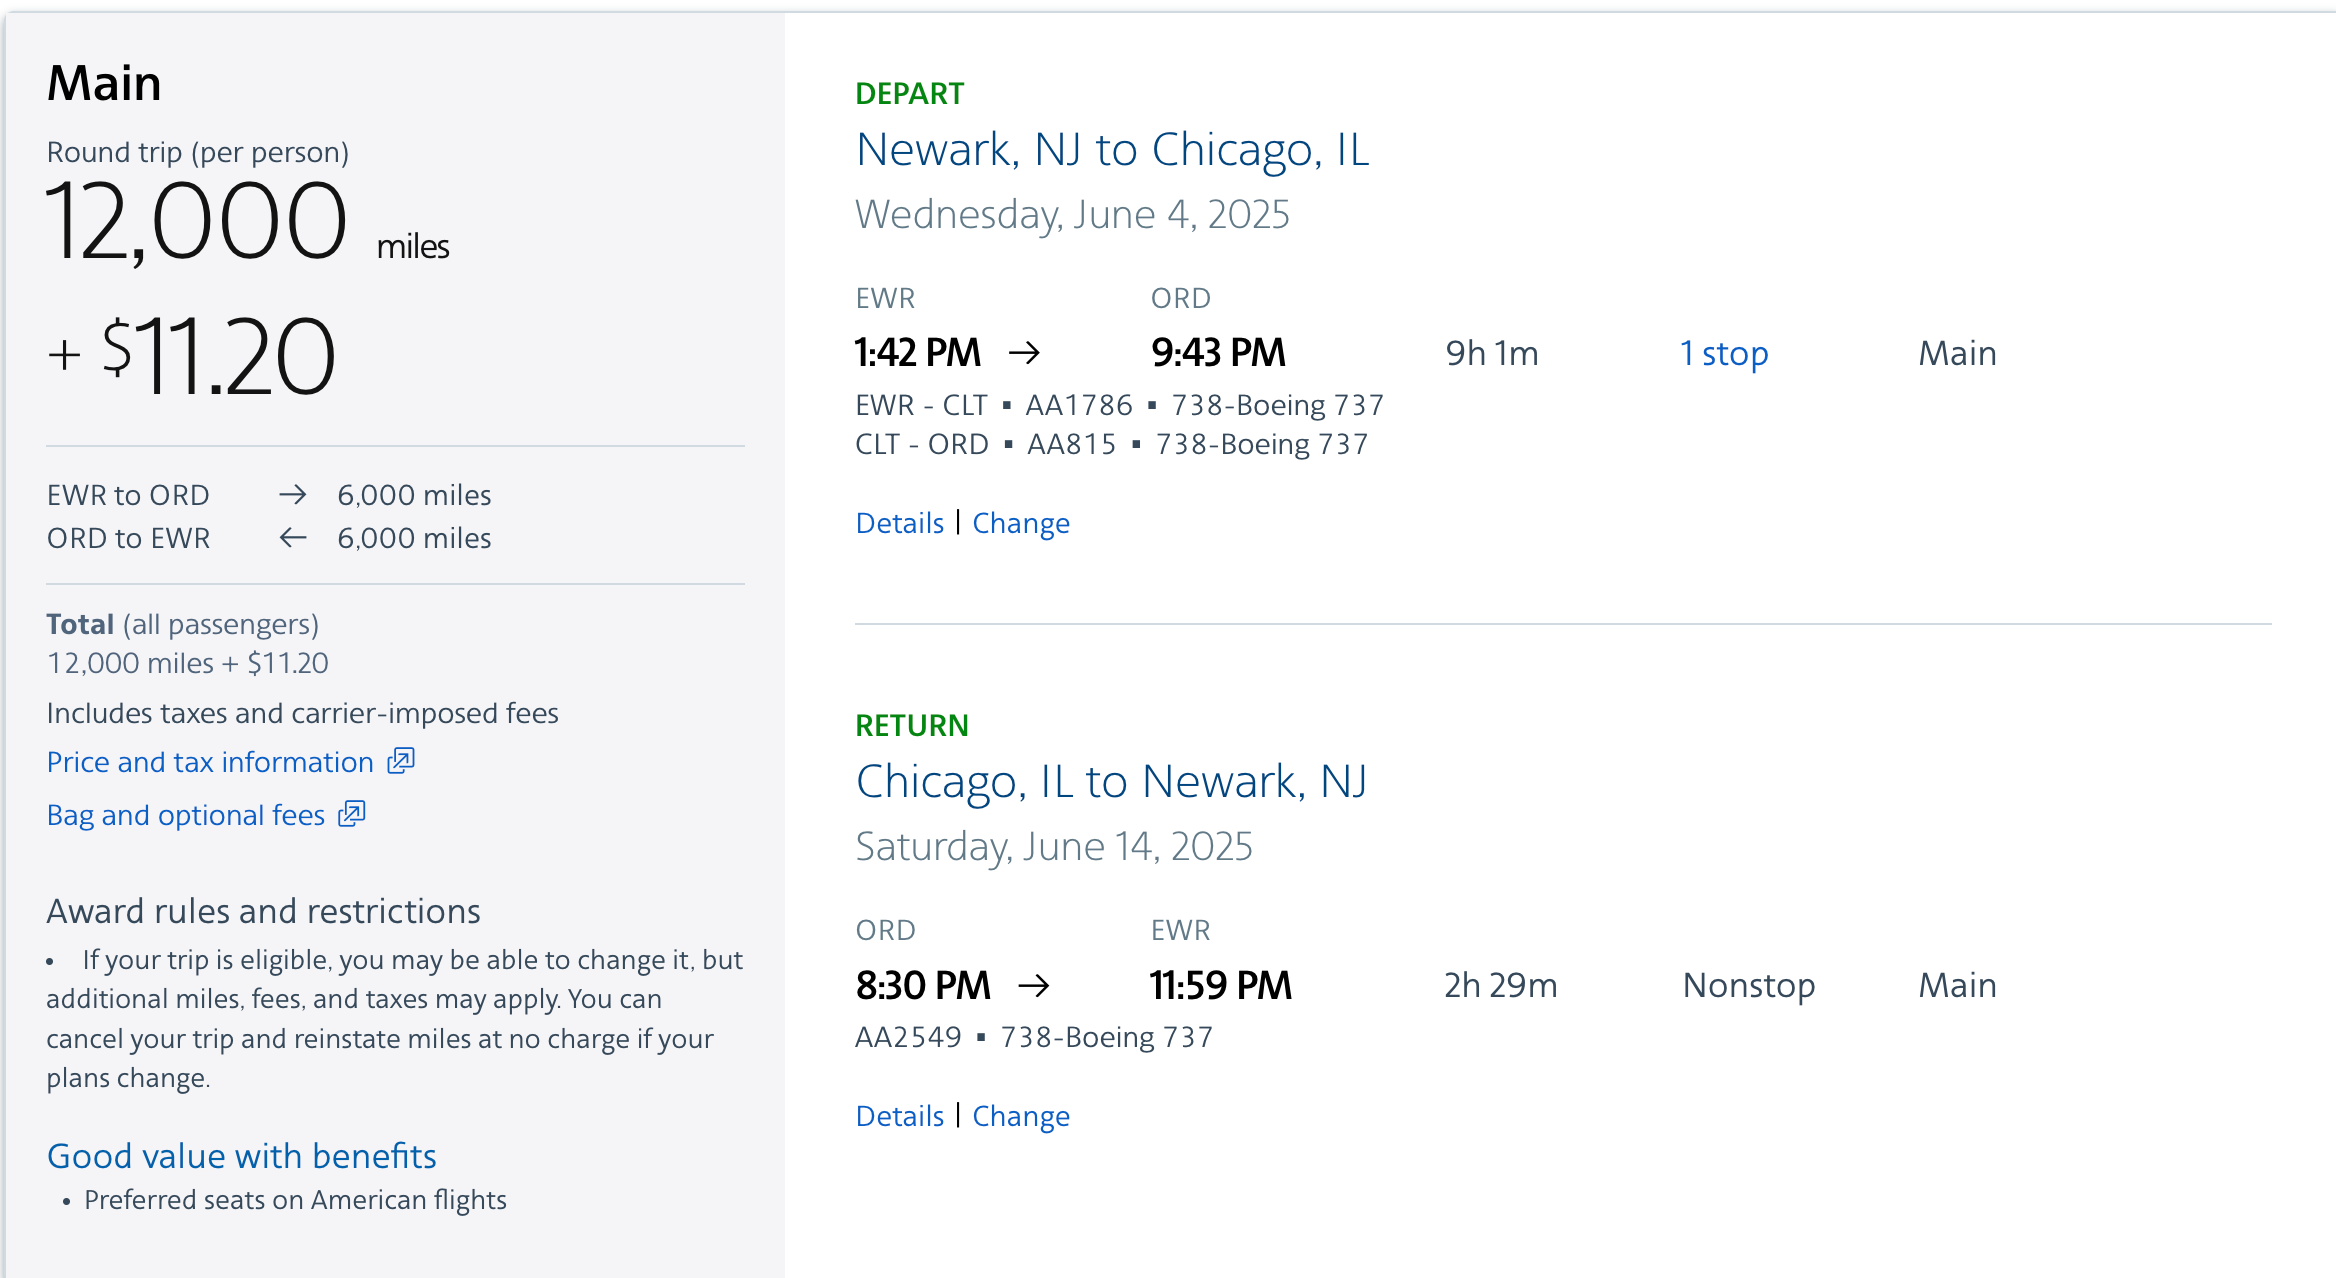Select the Newark, NJ to Chicago, IL heading
Viewport: 2336px width, 1278px height.
[1113, 150]
